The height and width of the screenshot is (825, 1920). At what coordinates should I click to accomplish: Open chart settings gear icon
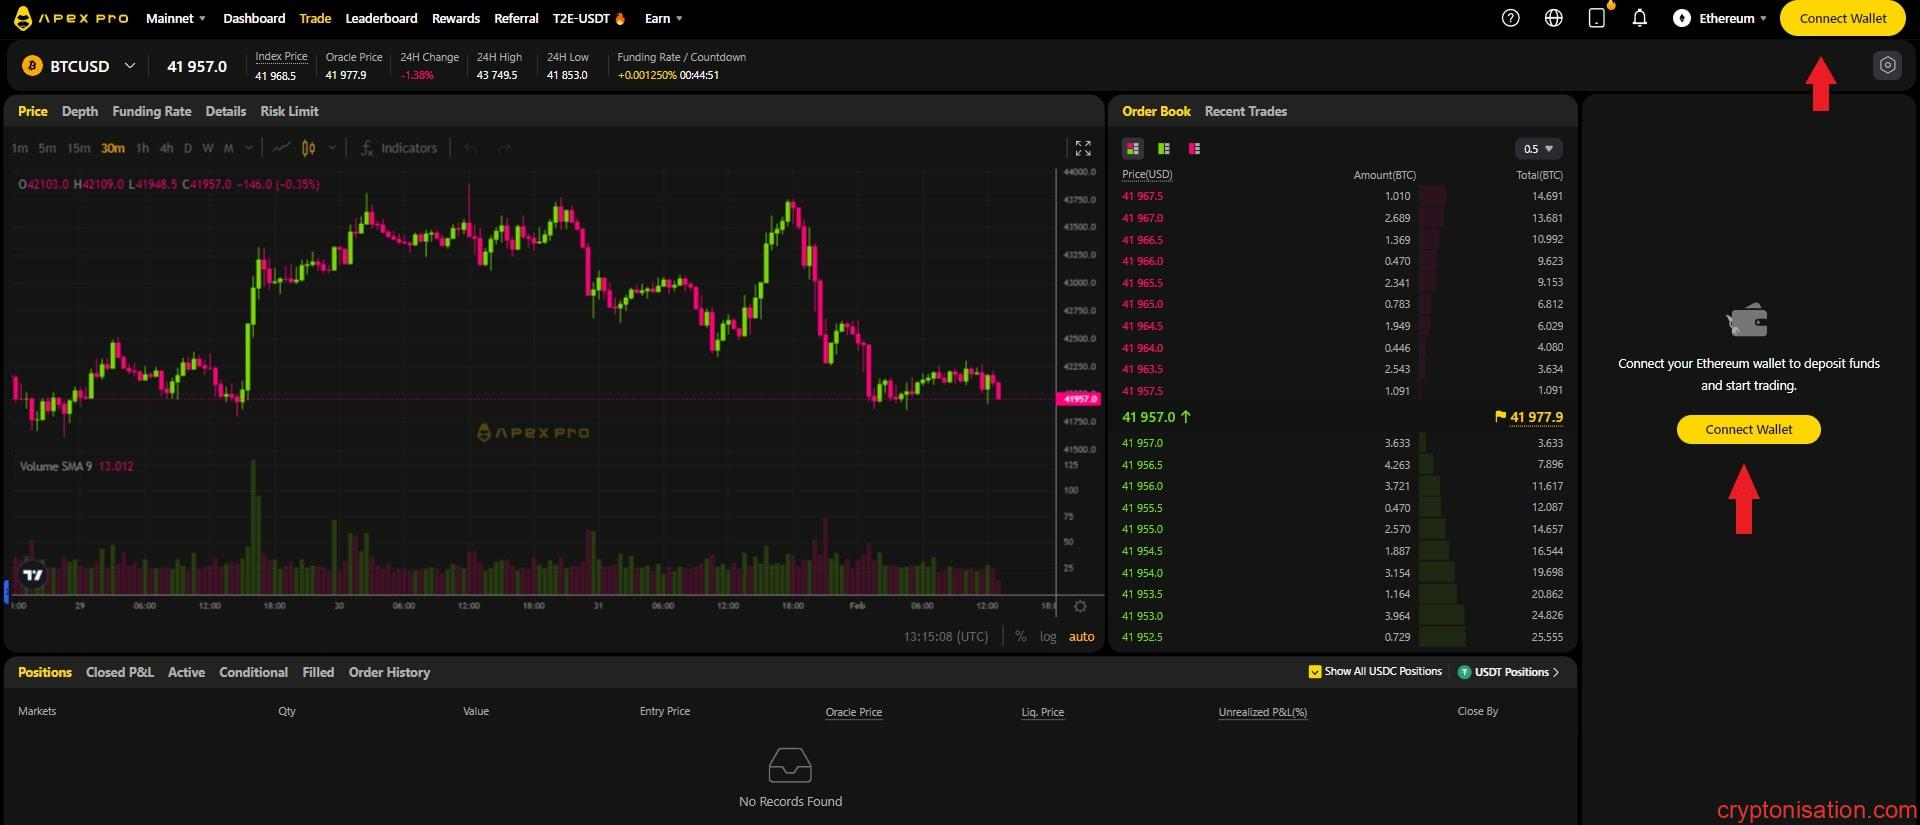1080,606
